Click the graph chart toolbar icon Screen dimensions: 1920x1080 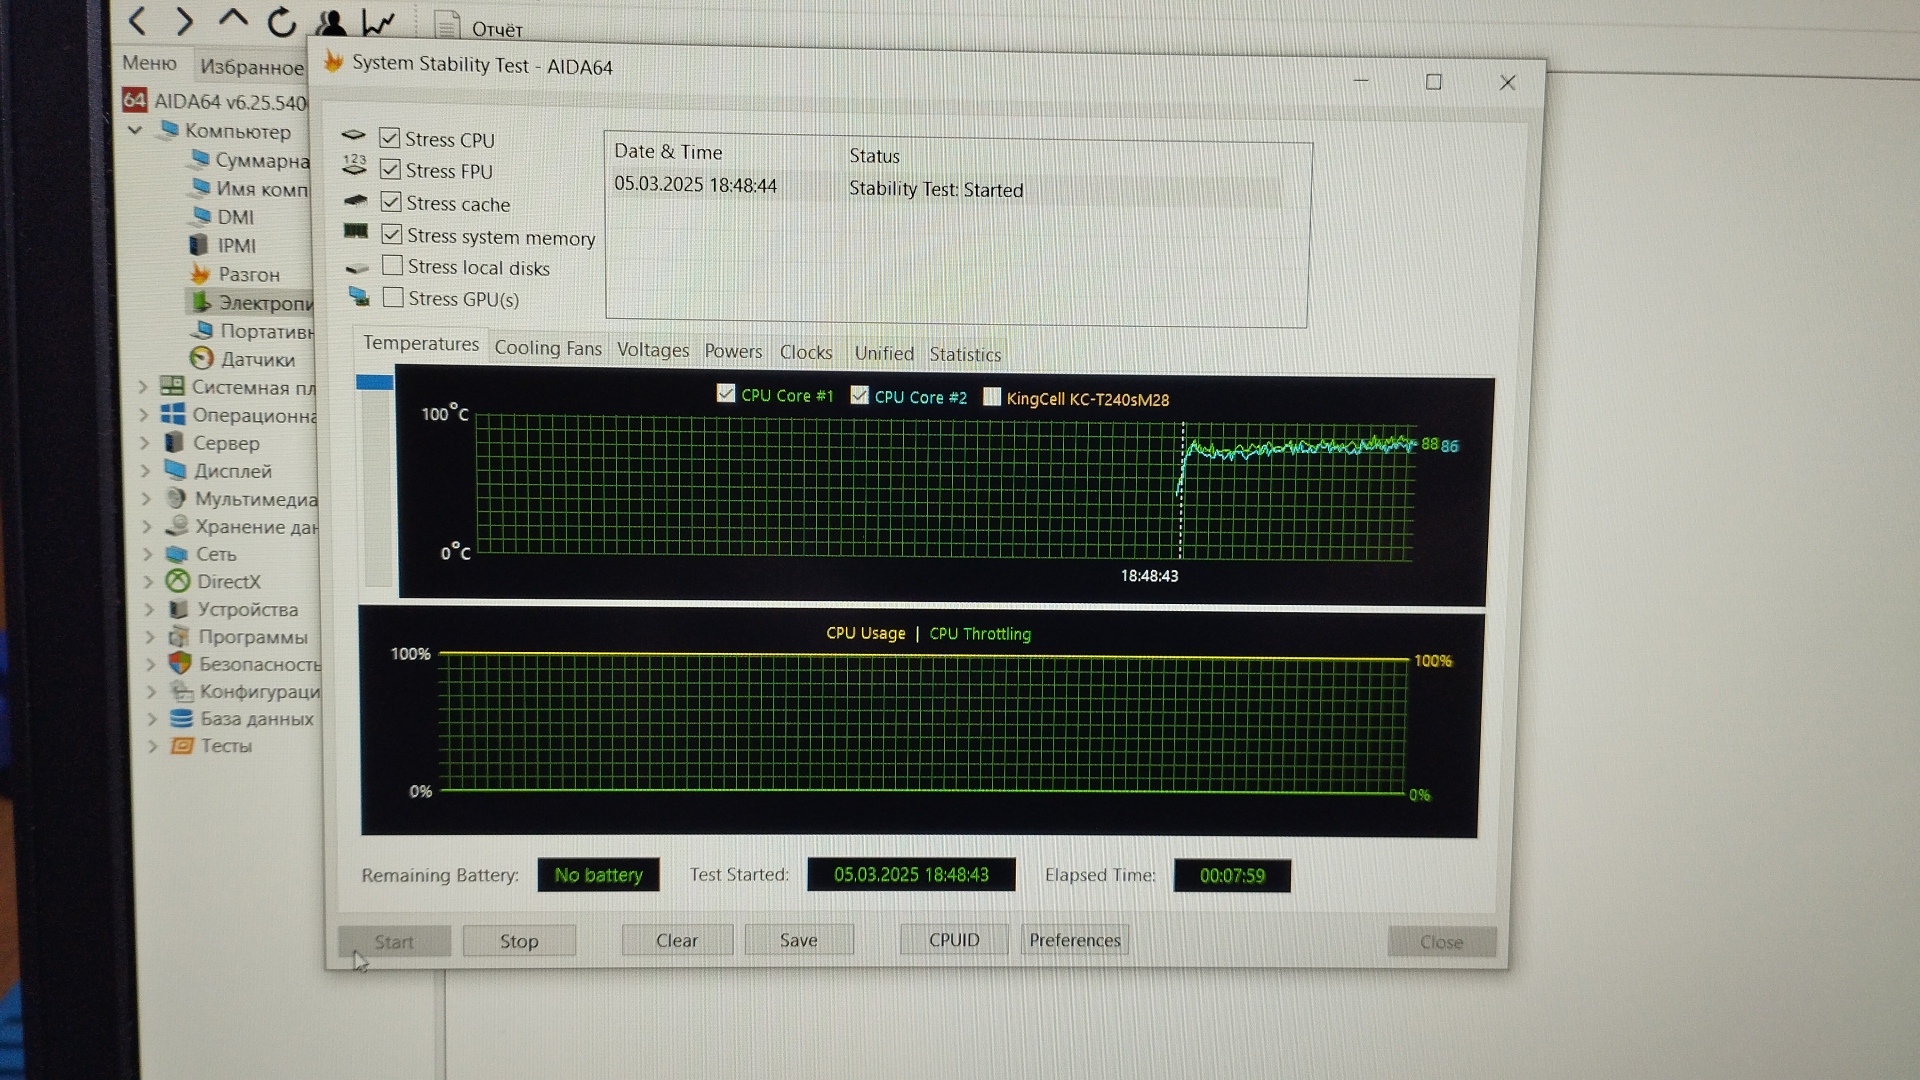click(378, 22)
